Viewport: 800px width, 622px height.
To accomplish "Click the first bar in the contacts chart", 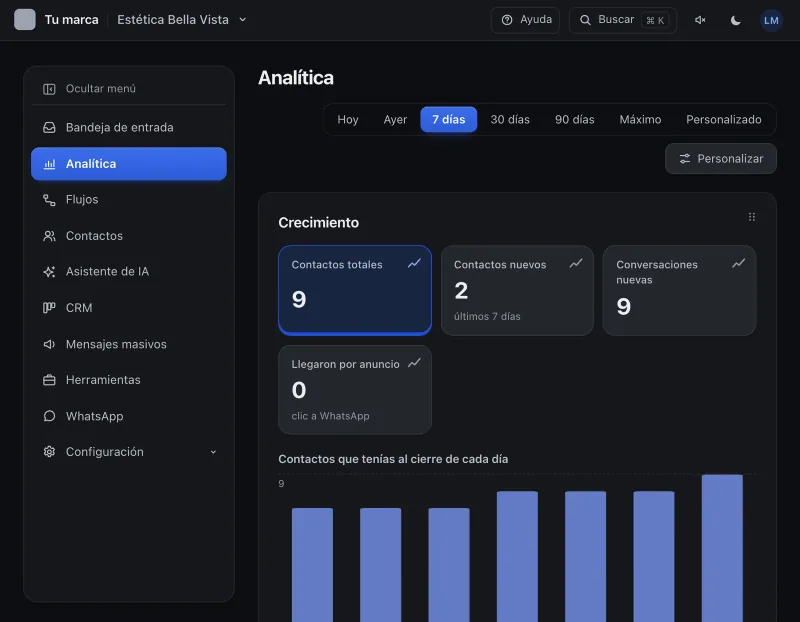I will pyautogui.click(x=312, y=565).
